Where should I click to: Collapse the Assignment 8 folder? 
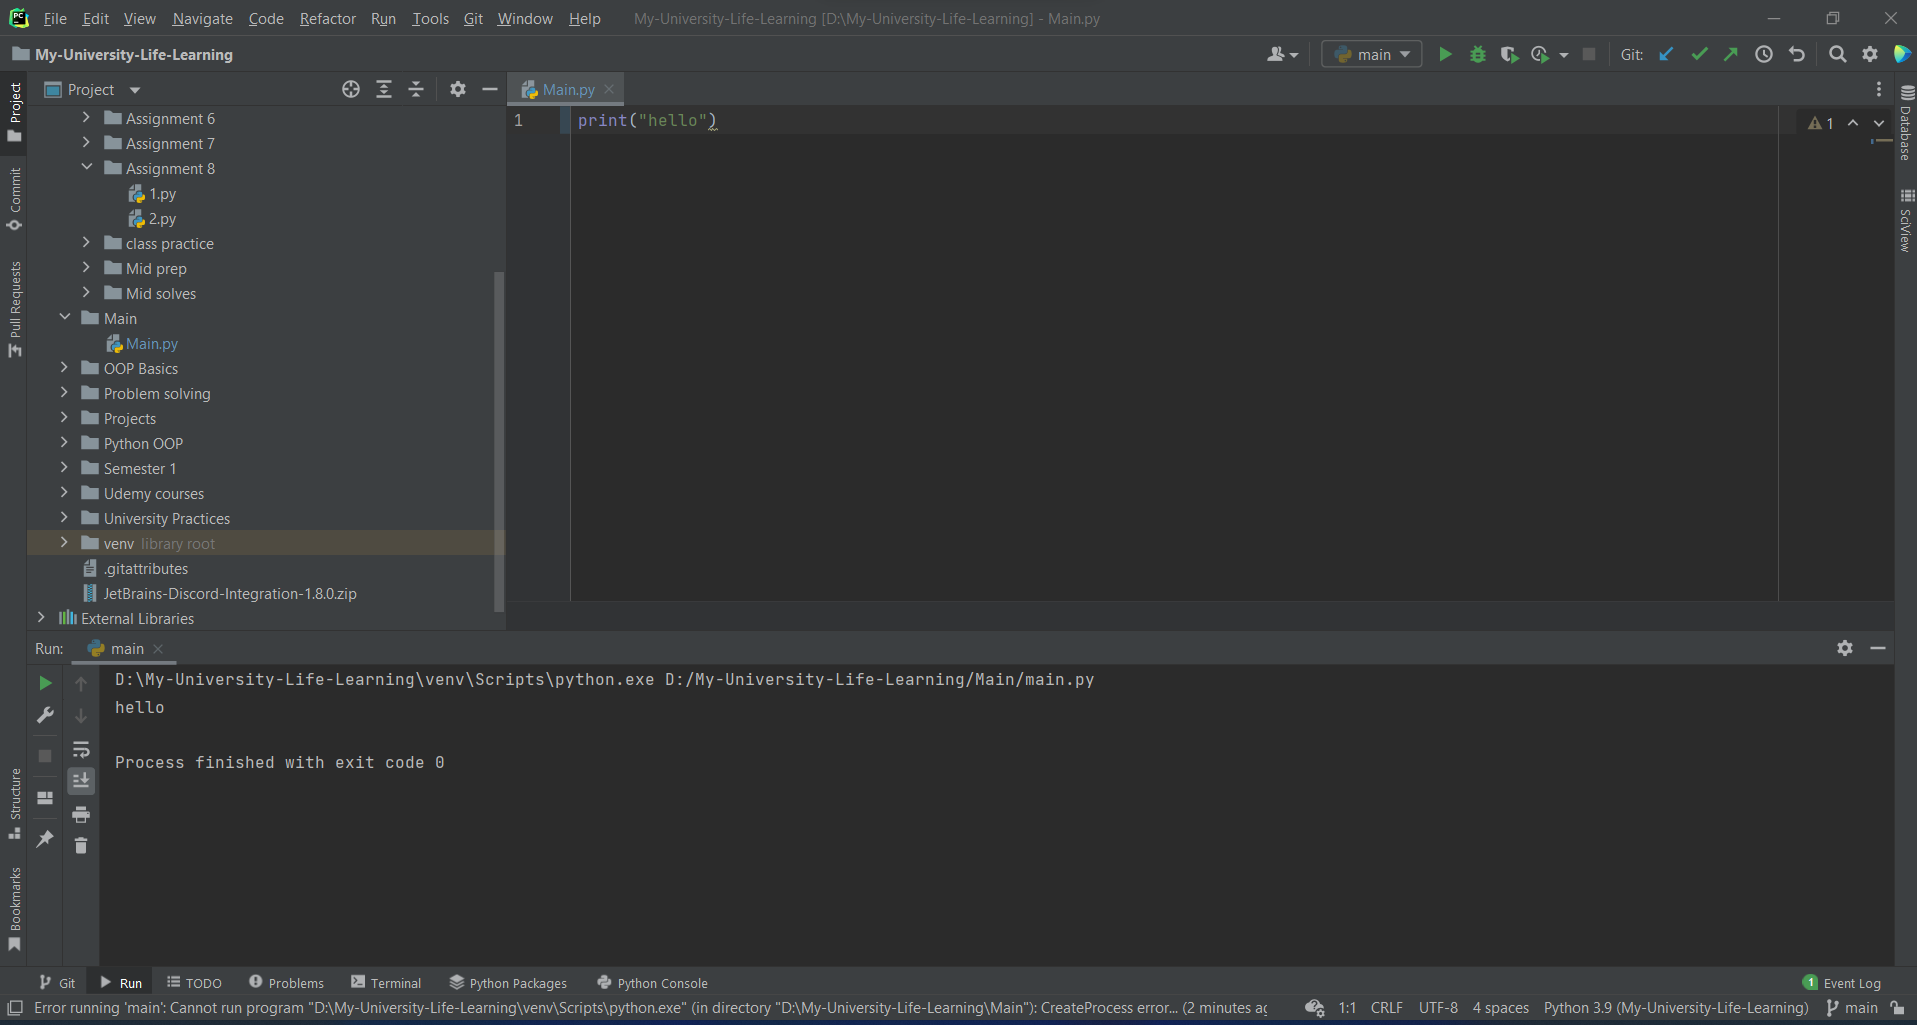[86, 168]
